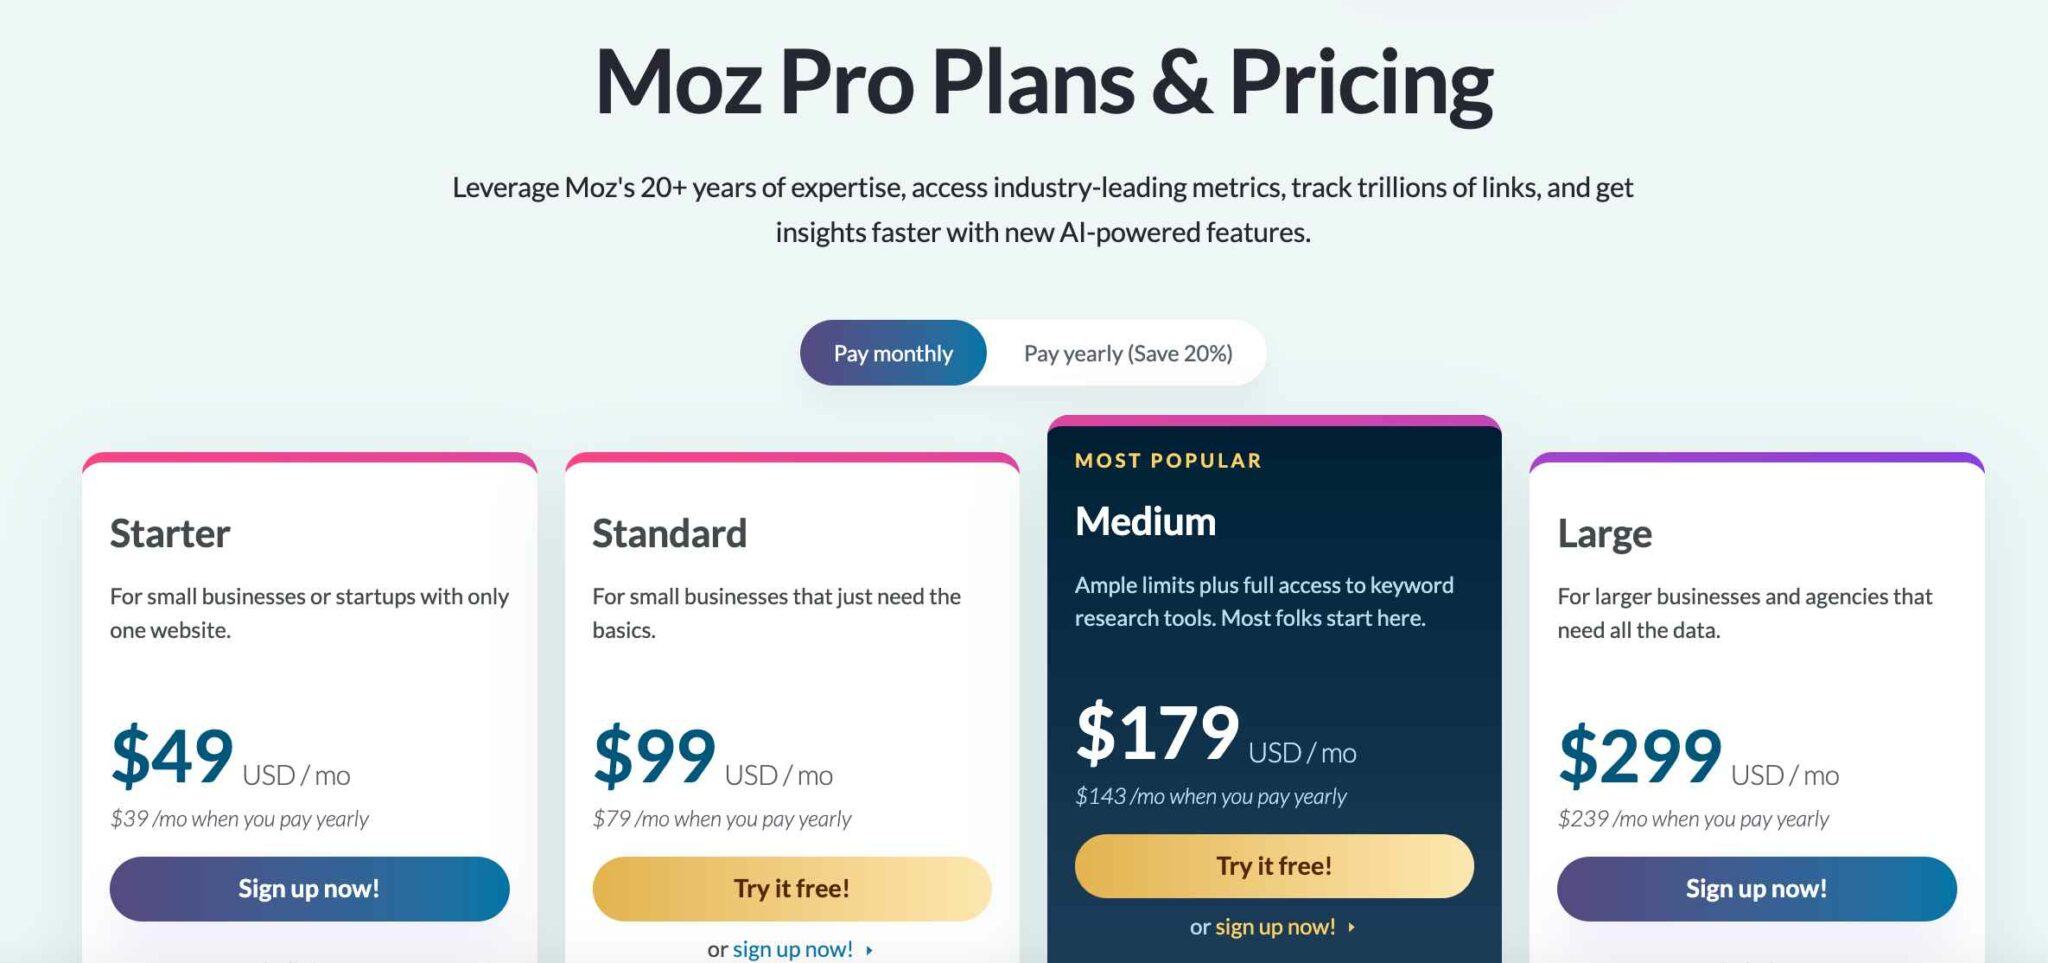This screenshot has width=2048, height=963.
Task: Select the Medium plan heading
Action: click(1145, 521)
